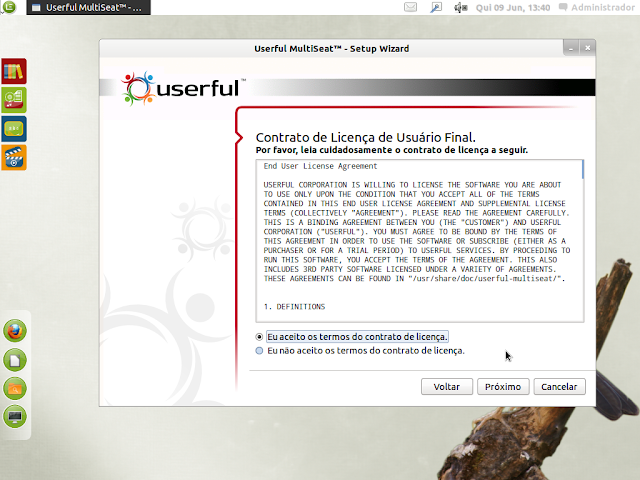Open the document icon in side dock
The image size is (640, 480).
[15, 360]
